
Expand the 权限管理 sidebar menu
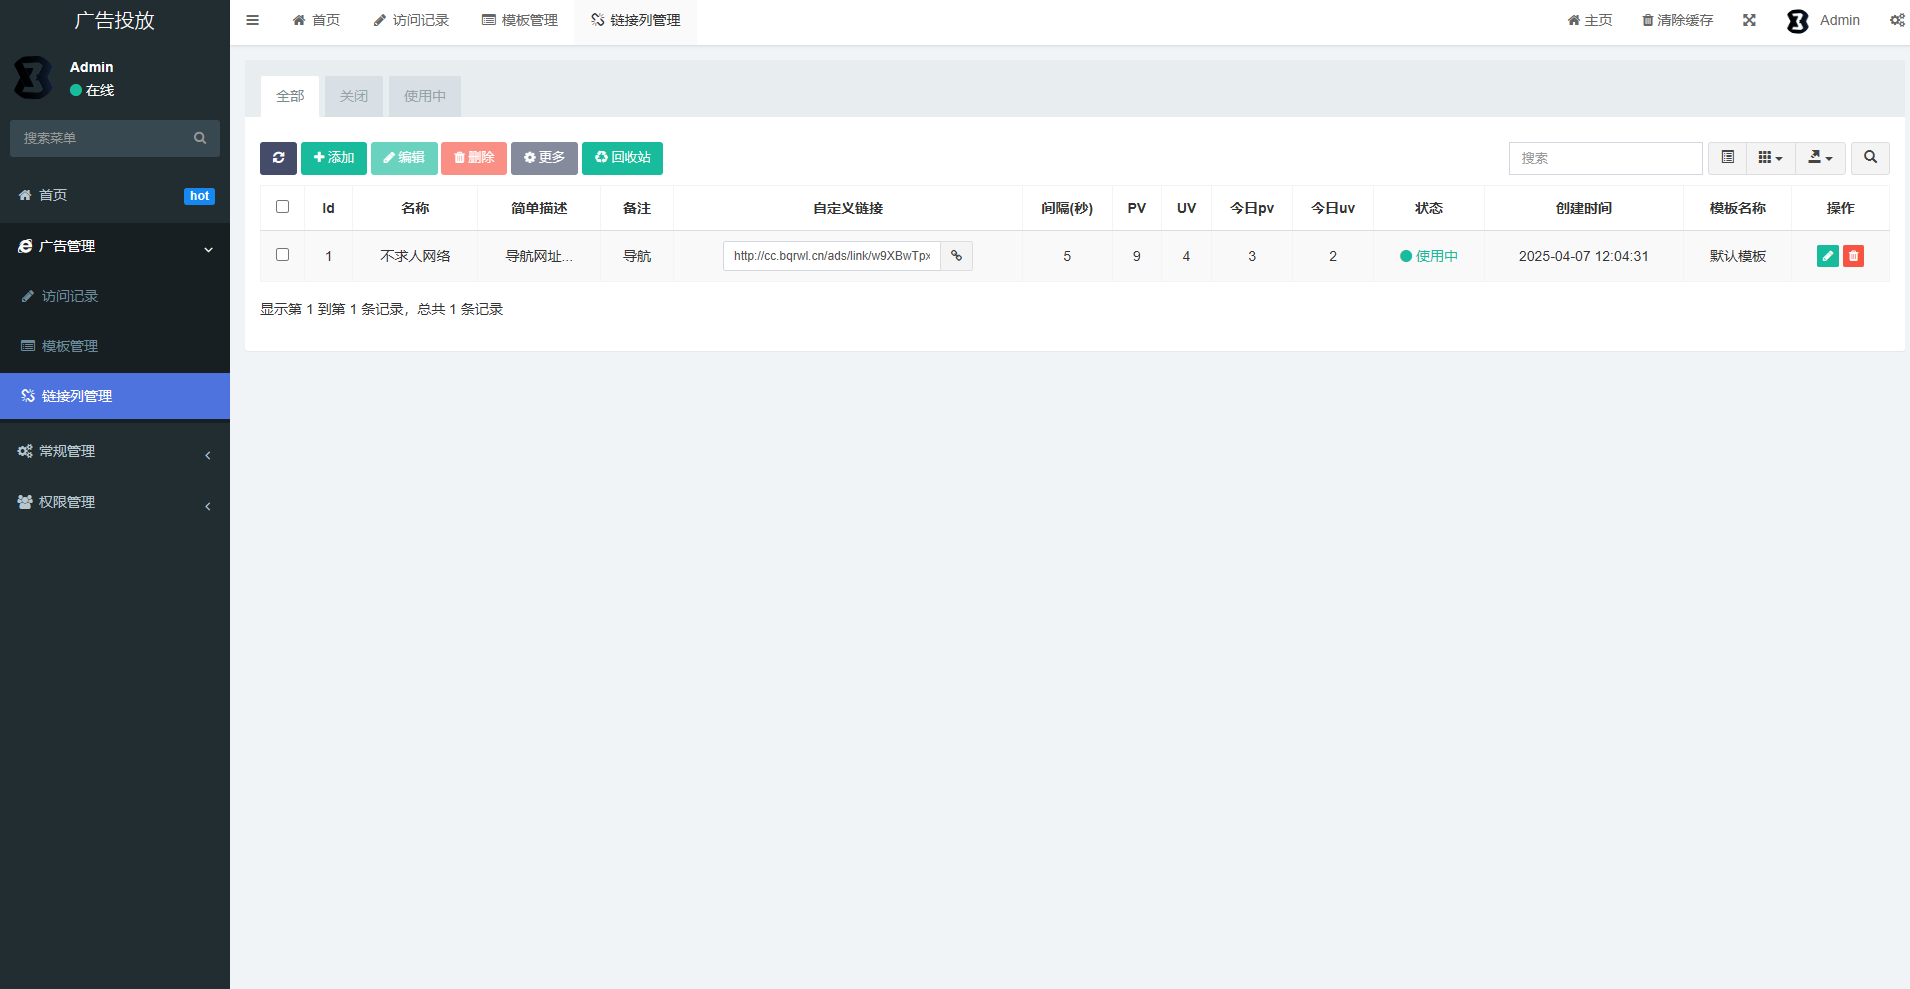[115, 503]
